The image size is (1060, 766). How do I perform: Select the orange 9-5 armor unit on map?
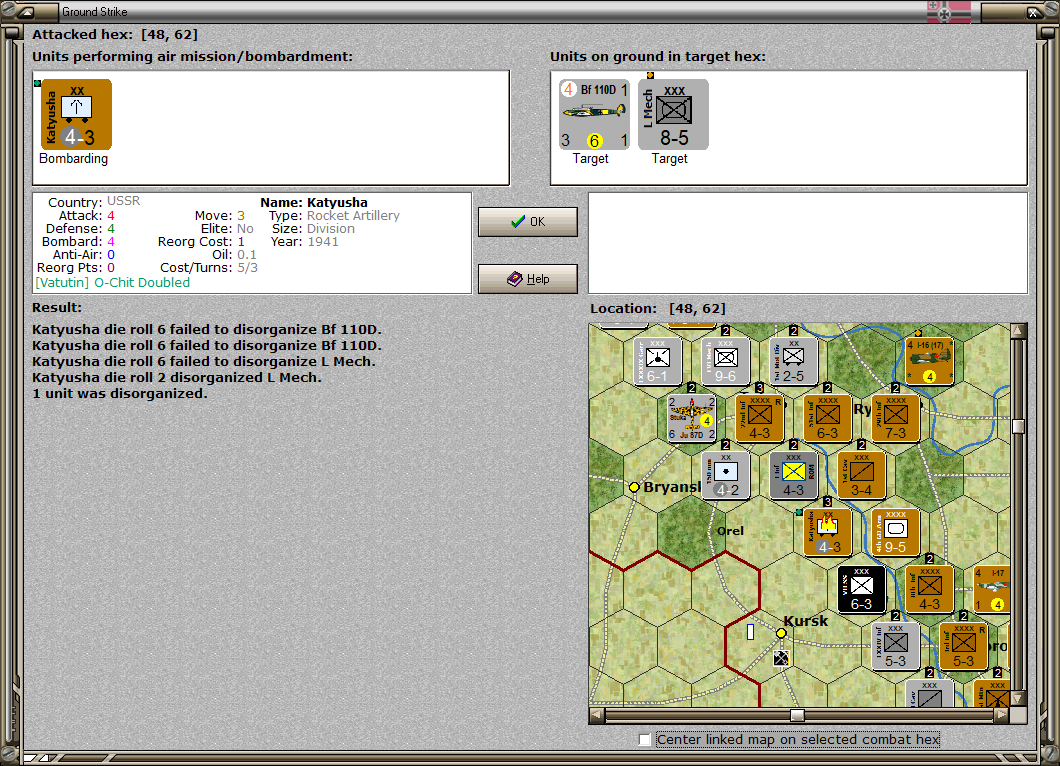point(895,532)
